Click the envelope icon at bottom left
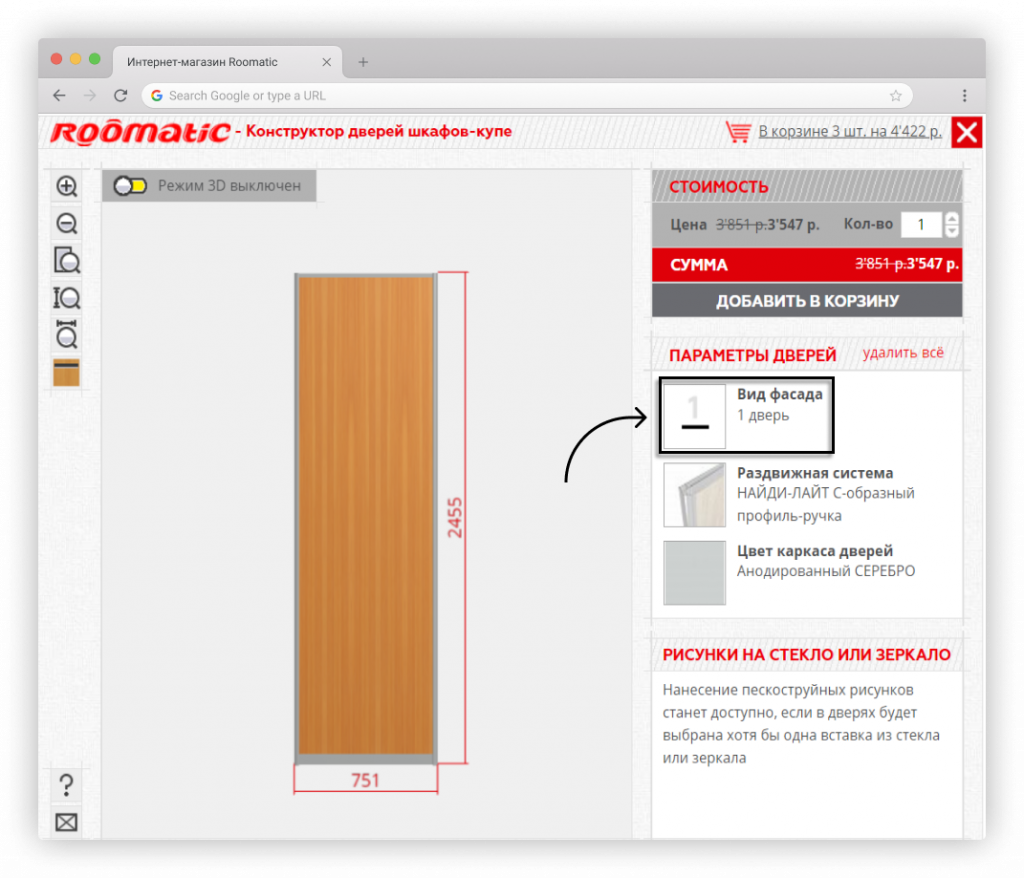 pyautogui.click(x=67, y=822)
